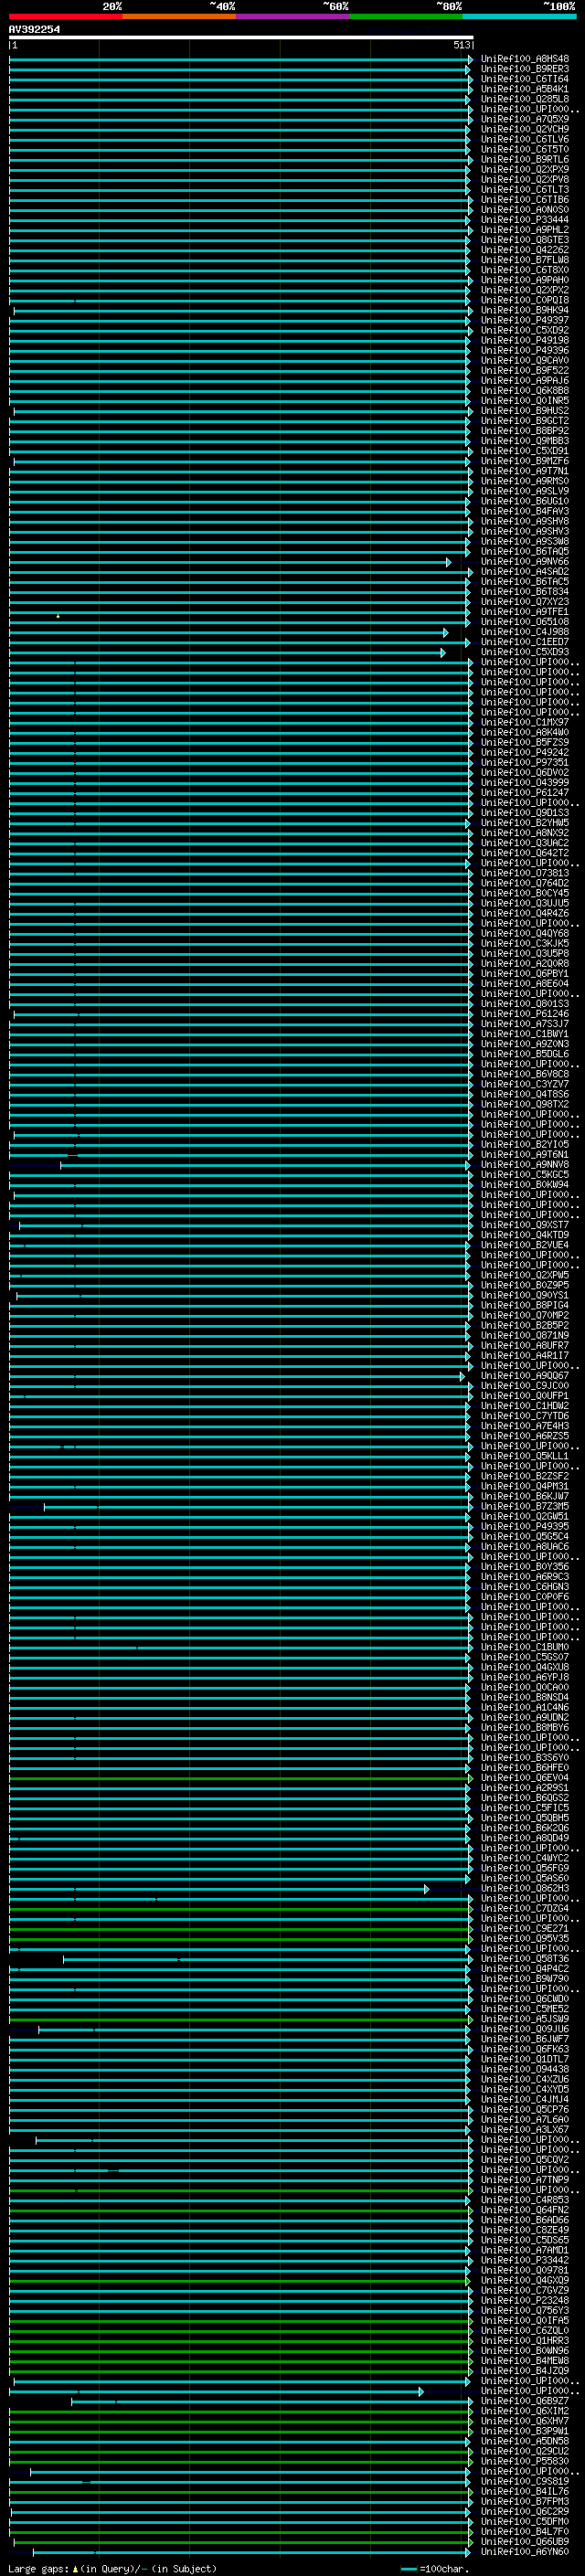Open UniRef100_P49397 hit
Image resolution: width=585 pixels, height=2576 pixels.
click(525, 320)
